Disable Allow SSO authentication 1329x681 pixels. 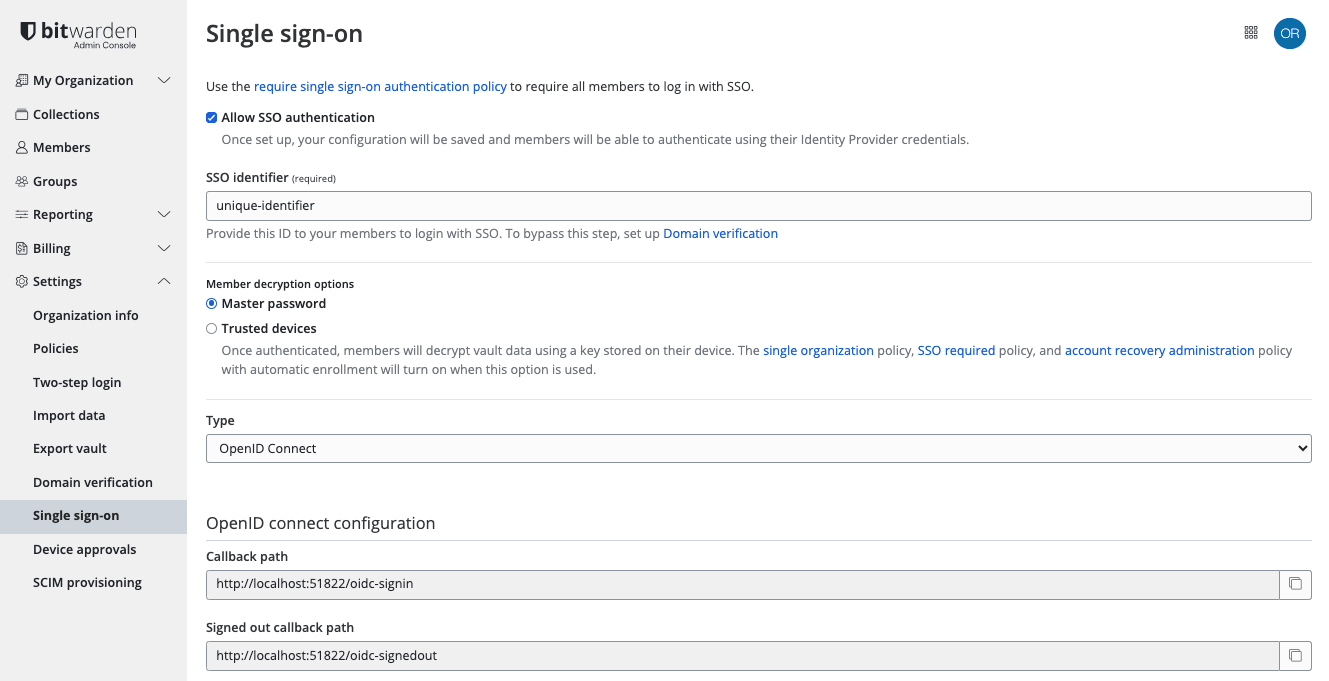point(211,117)
